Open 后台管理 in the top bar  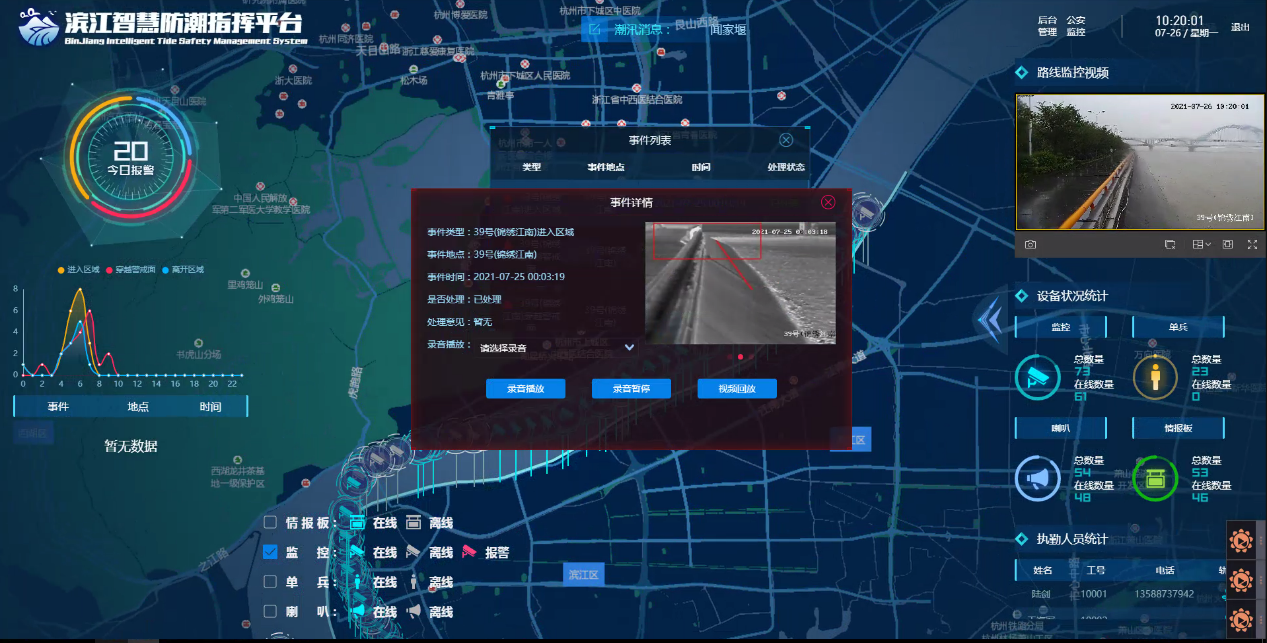[1047, 26]
